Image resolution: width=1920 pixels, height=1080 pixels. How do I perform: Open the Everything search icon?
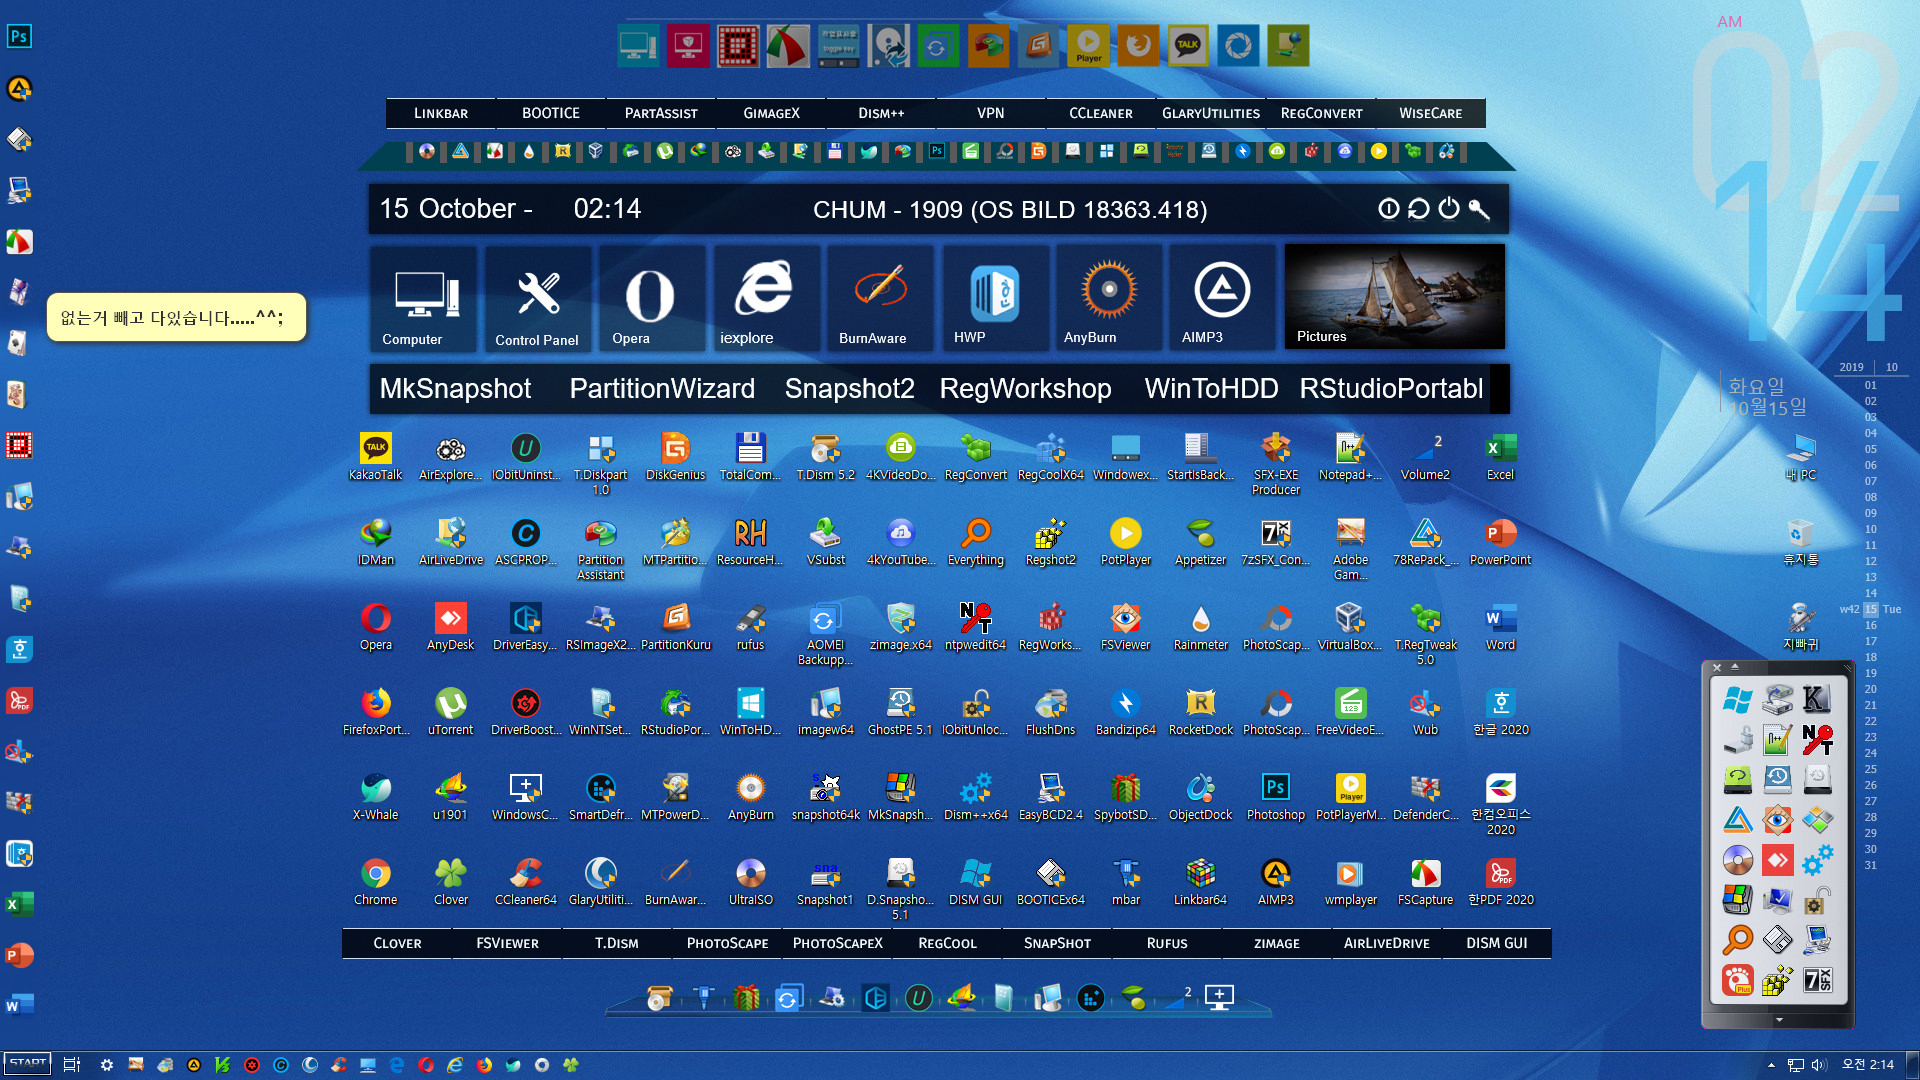[x=975, y=542]
